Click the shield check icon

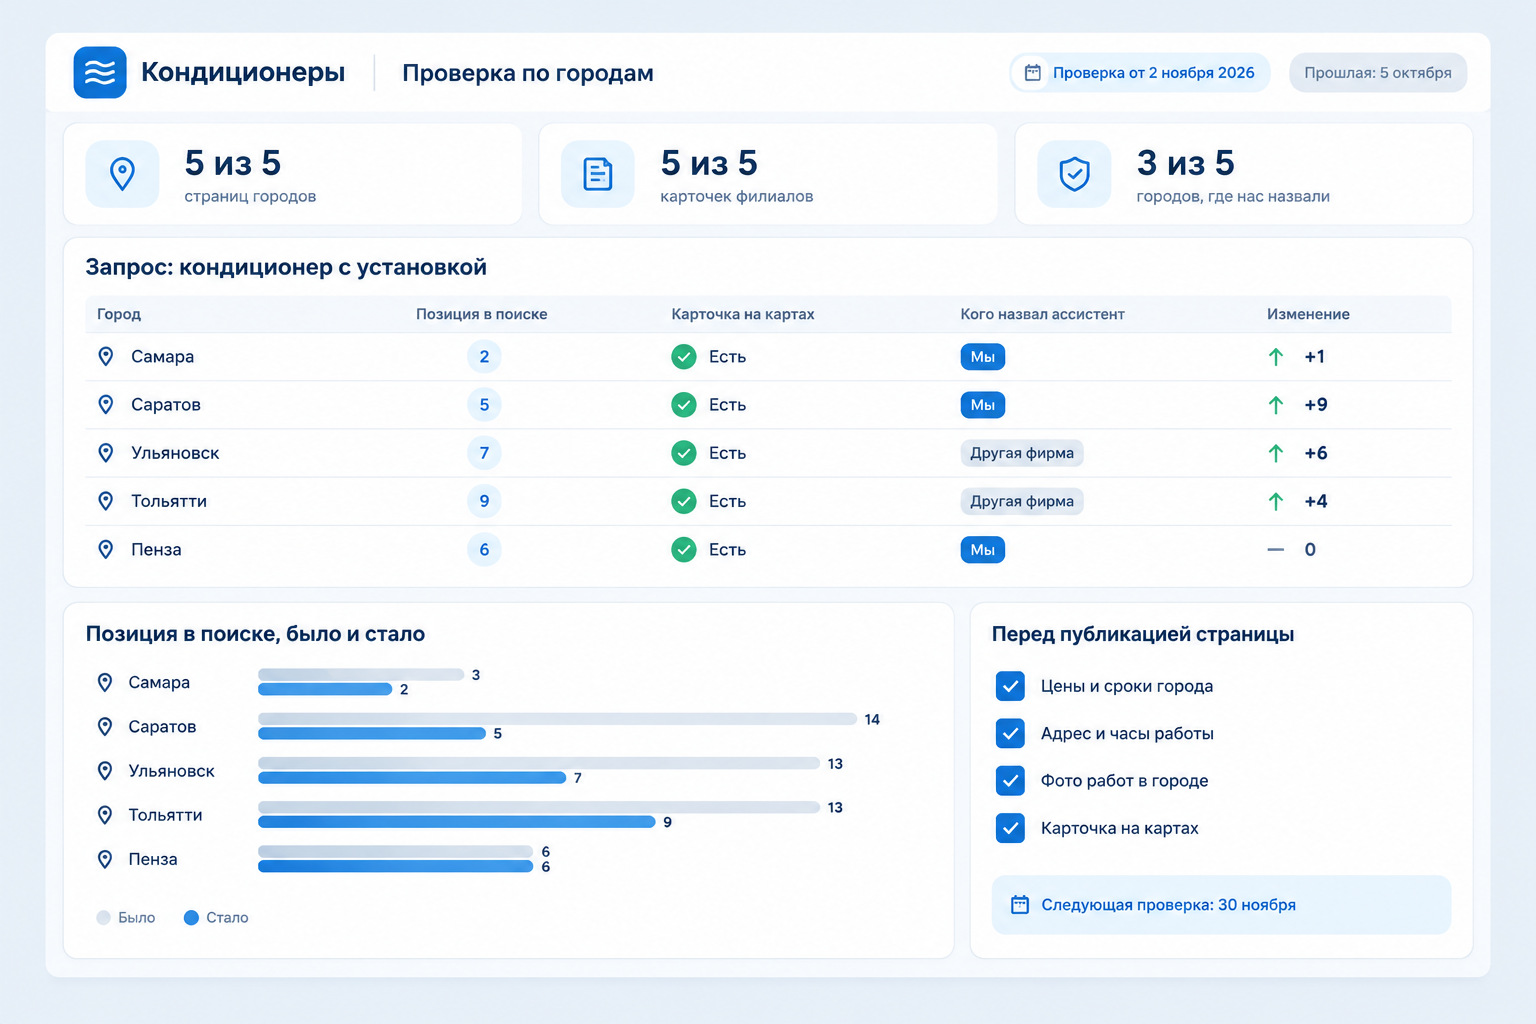[x=1074, y=174]
